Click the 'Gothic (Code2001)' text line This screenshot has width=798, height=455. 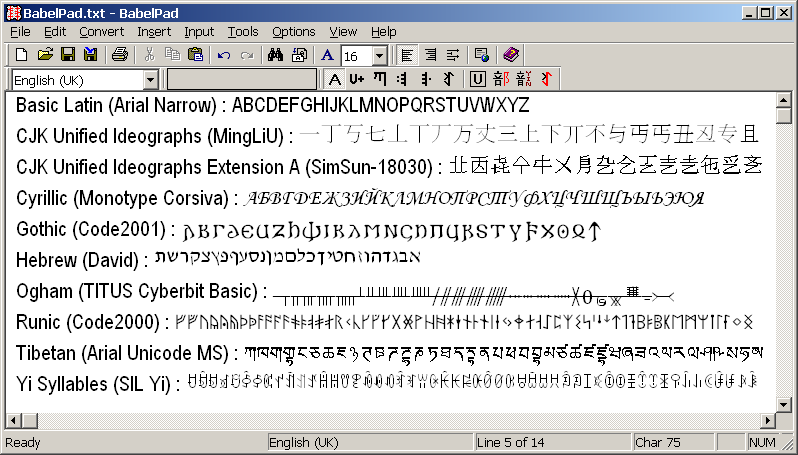click(308, 230)
